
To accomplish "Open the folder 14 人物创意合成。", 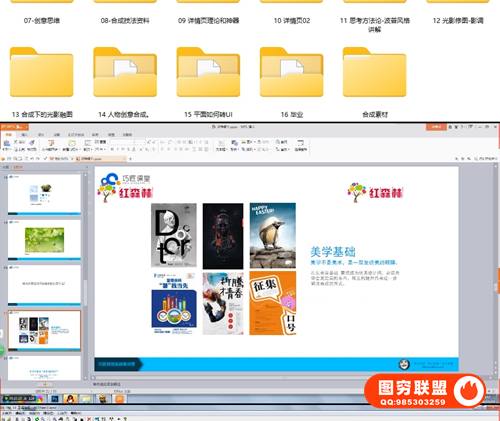I will coord(125,83).
